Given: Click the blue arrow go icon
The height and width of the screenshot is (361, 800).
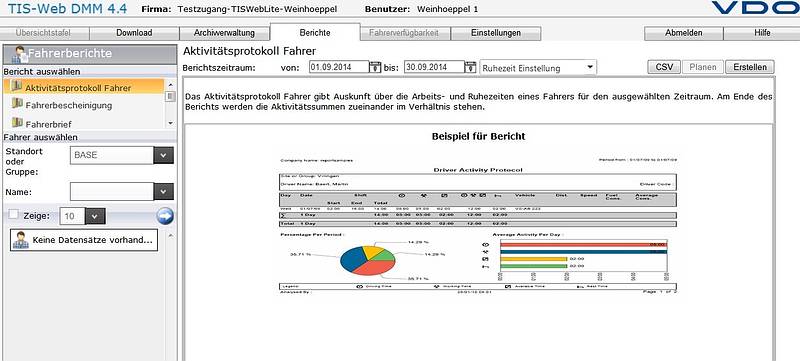Looking at the screenshot, I should point(165,216).
